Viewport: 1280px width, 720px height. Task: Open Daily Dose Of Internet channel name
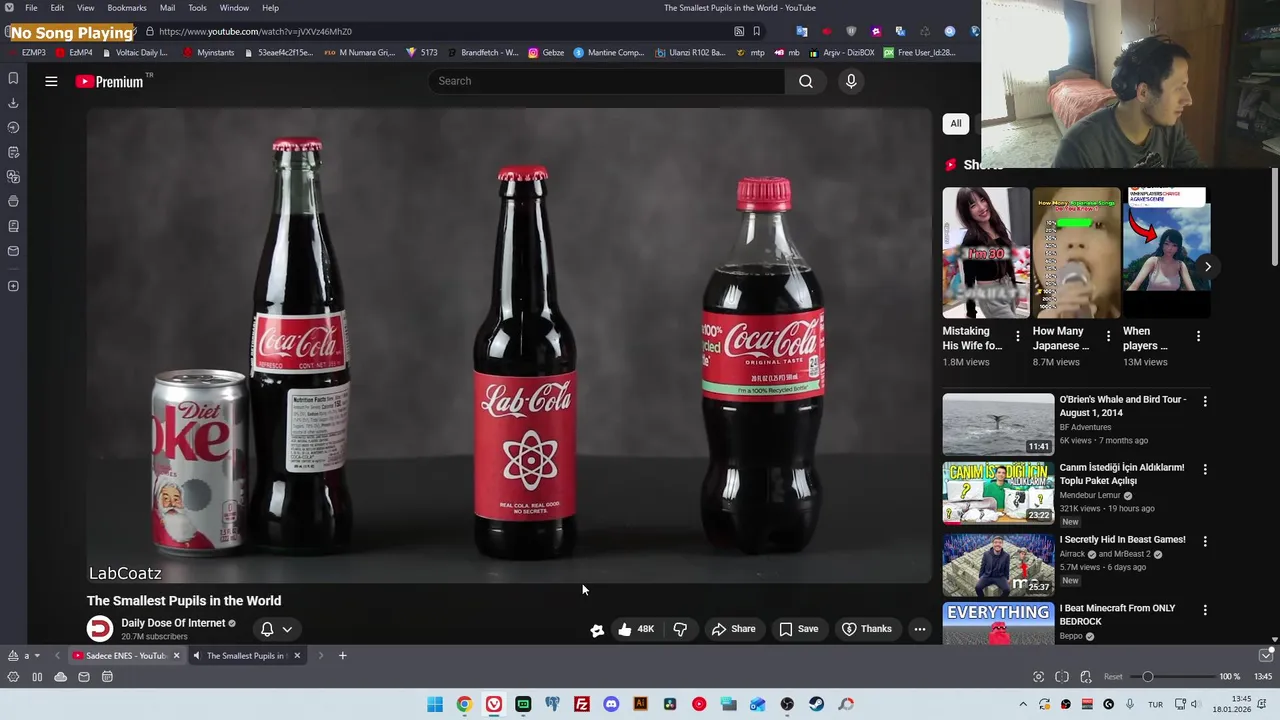point(173,623)
